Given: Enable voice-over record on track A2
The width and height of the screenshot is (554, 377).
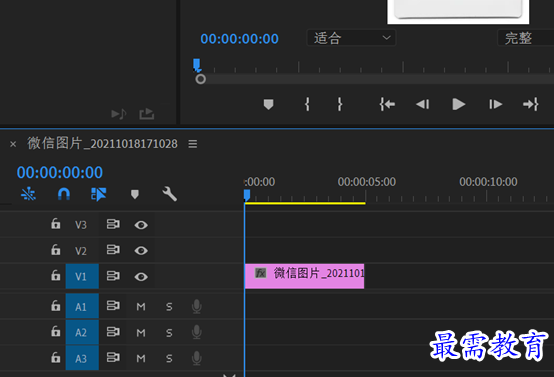Looking at the screenshot, I should (x=197, y=332).
